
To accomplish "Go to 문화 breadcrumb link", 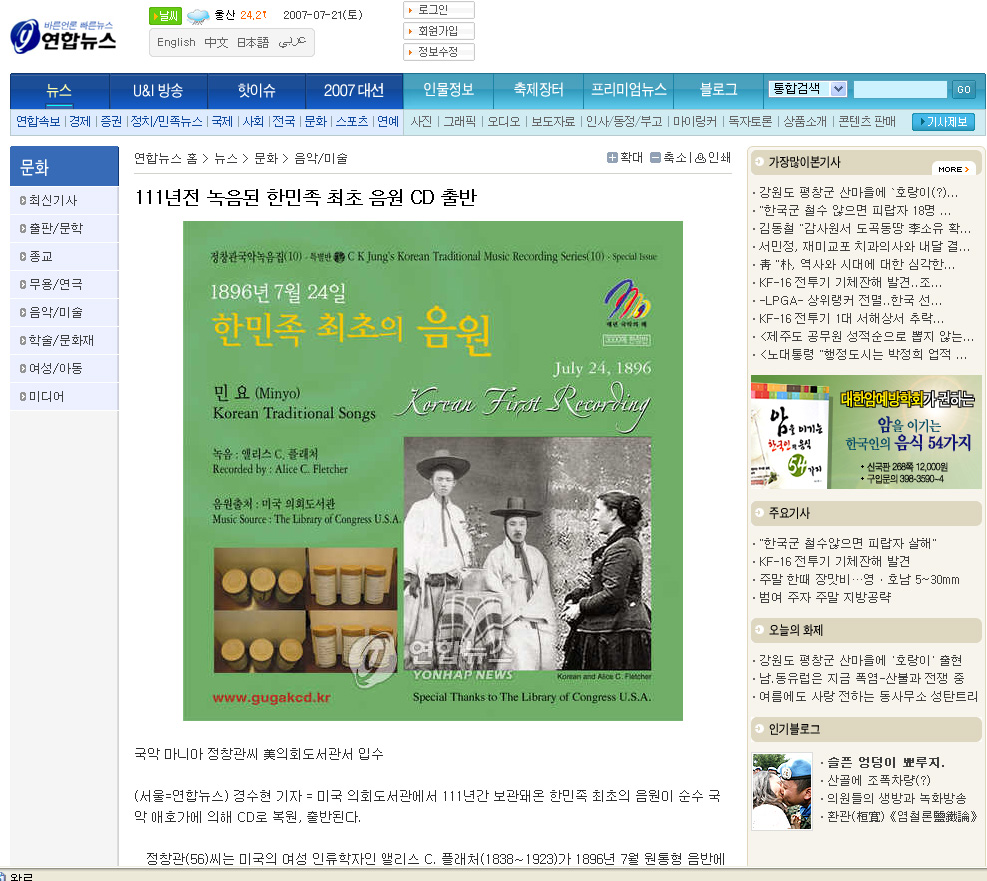I will pyautogui.click(x=266, y=158).
